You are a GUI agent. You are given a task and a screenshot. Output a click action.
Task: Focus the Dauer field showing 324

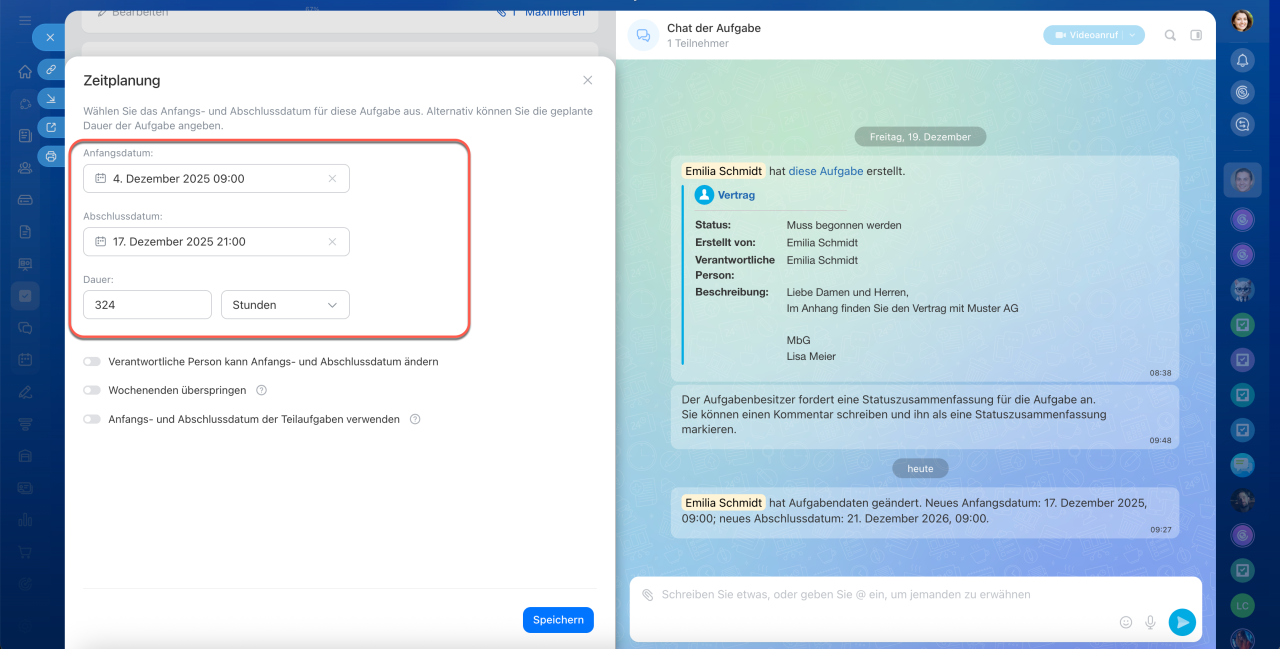tap(147, 304)
